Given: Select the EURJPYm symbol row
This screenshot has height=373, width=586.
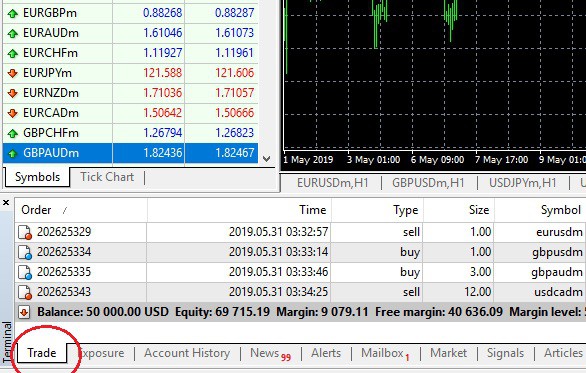Looking at the screenshot, I should (130, 73).
